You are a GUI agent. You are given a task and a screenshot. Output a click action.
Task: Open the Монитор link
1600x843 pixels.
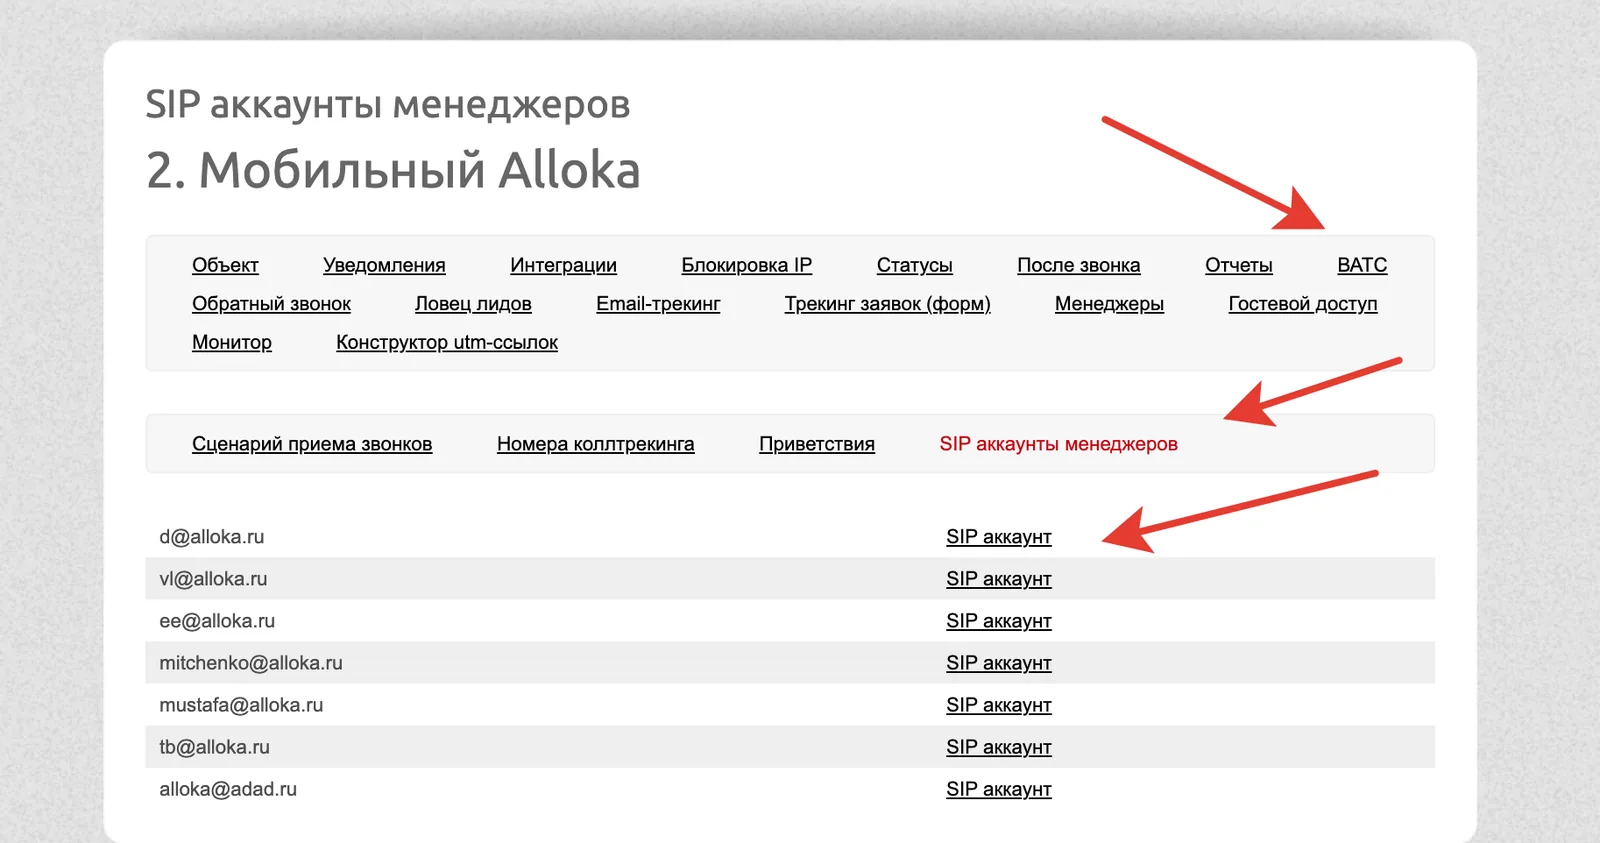tap(232, 342)
